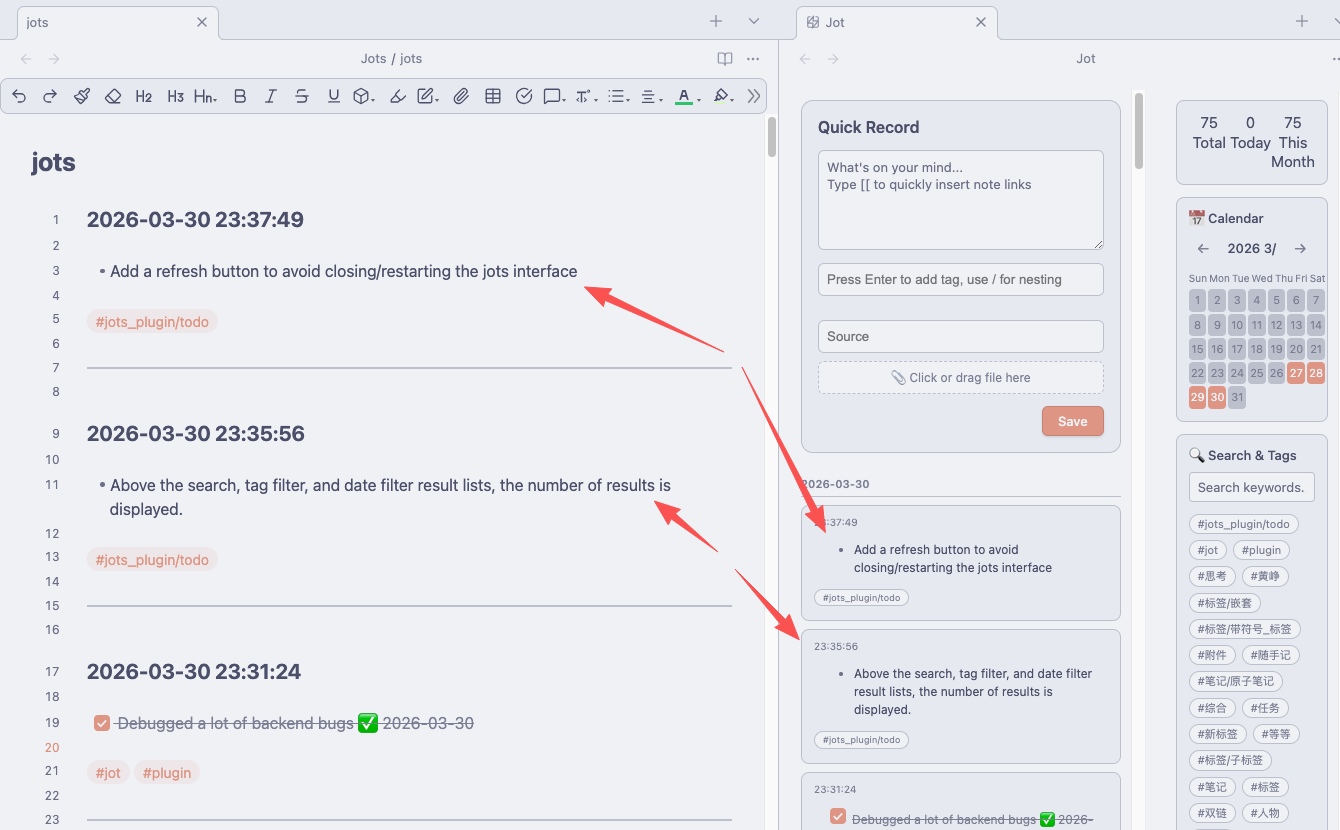Filter by #jots_plugin/todo in Search & Tags
This screenshot has width=1340, height=830.
point(1243,524)
